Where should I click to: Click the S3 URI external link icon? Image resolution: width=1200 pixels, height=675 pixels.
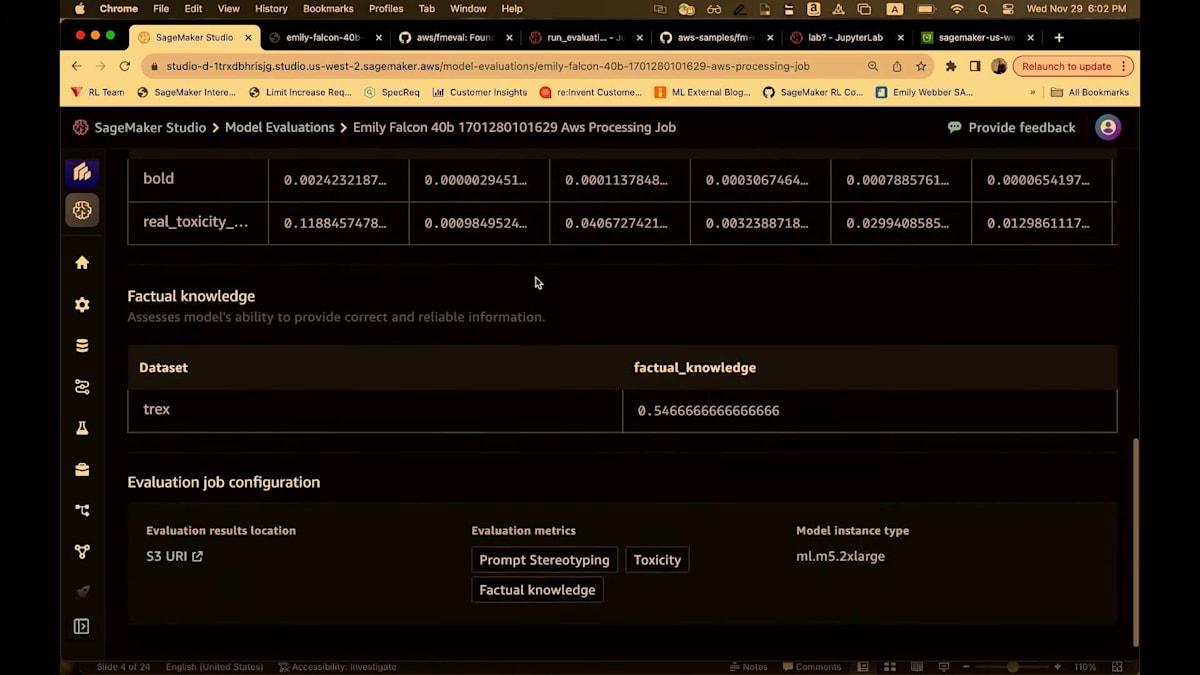pos(197,557)
